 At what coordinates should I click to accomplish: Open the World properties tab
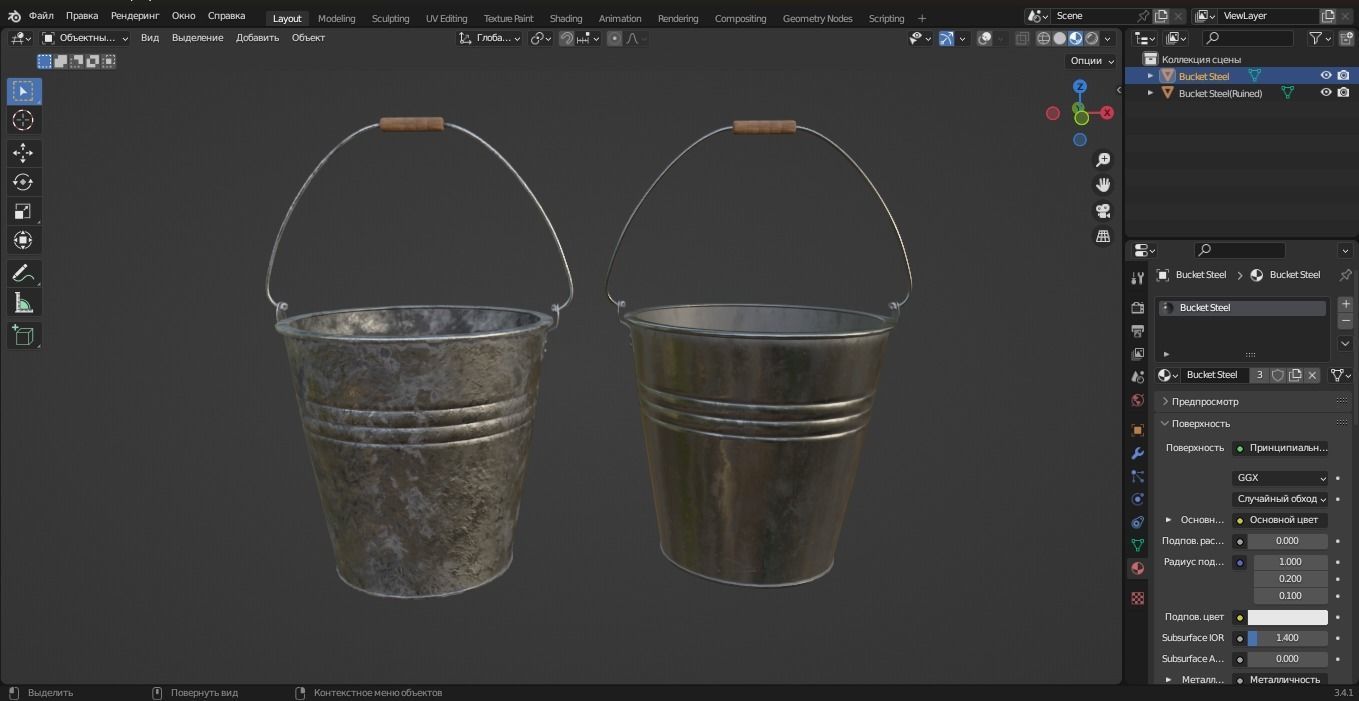(1137, 401)
